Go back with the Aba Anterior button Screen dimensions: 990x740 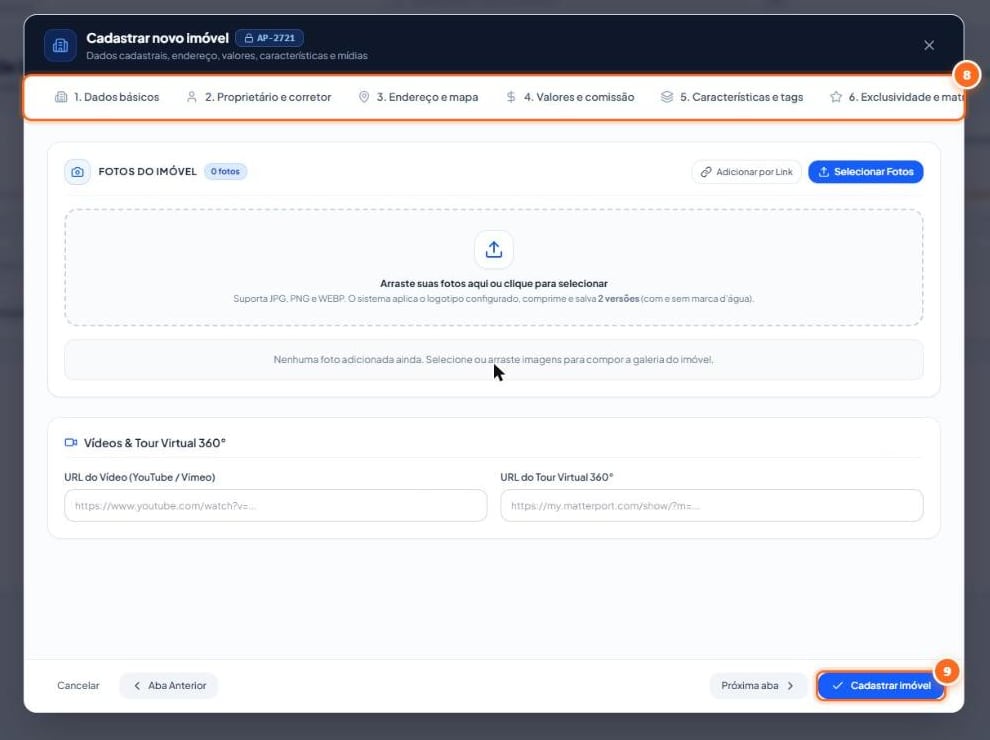tap(169, 686)
